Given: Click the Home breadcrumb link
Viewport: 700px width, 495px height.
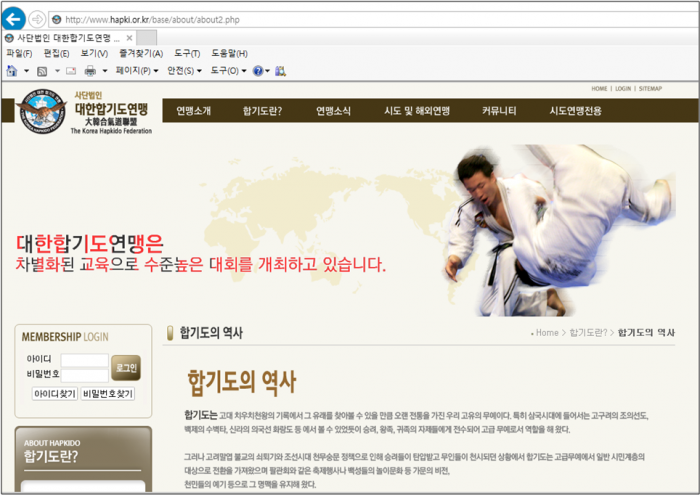Looking at the screenshot, I should tap(547, 333).
